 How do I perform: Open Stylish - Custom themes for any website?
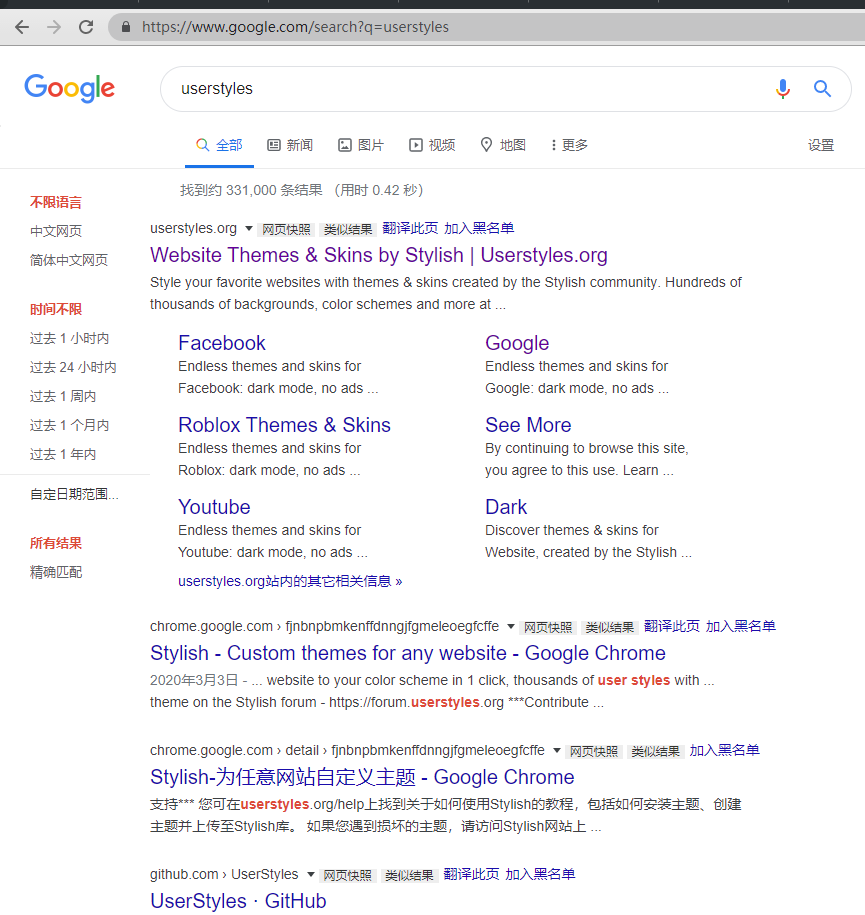[x=408, y=653]
